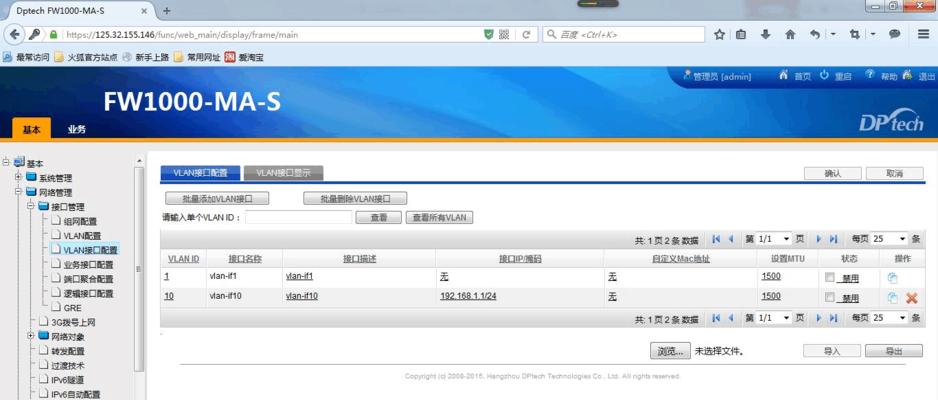Open the downloads arrow icon
938x400 pixels.
pos(765,35)
